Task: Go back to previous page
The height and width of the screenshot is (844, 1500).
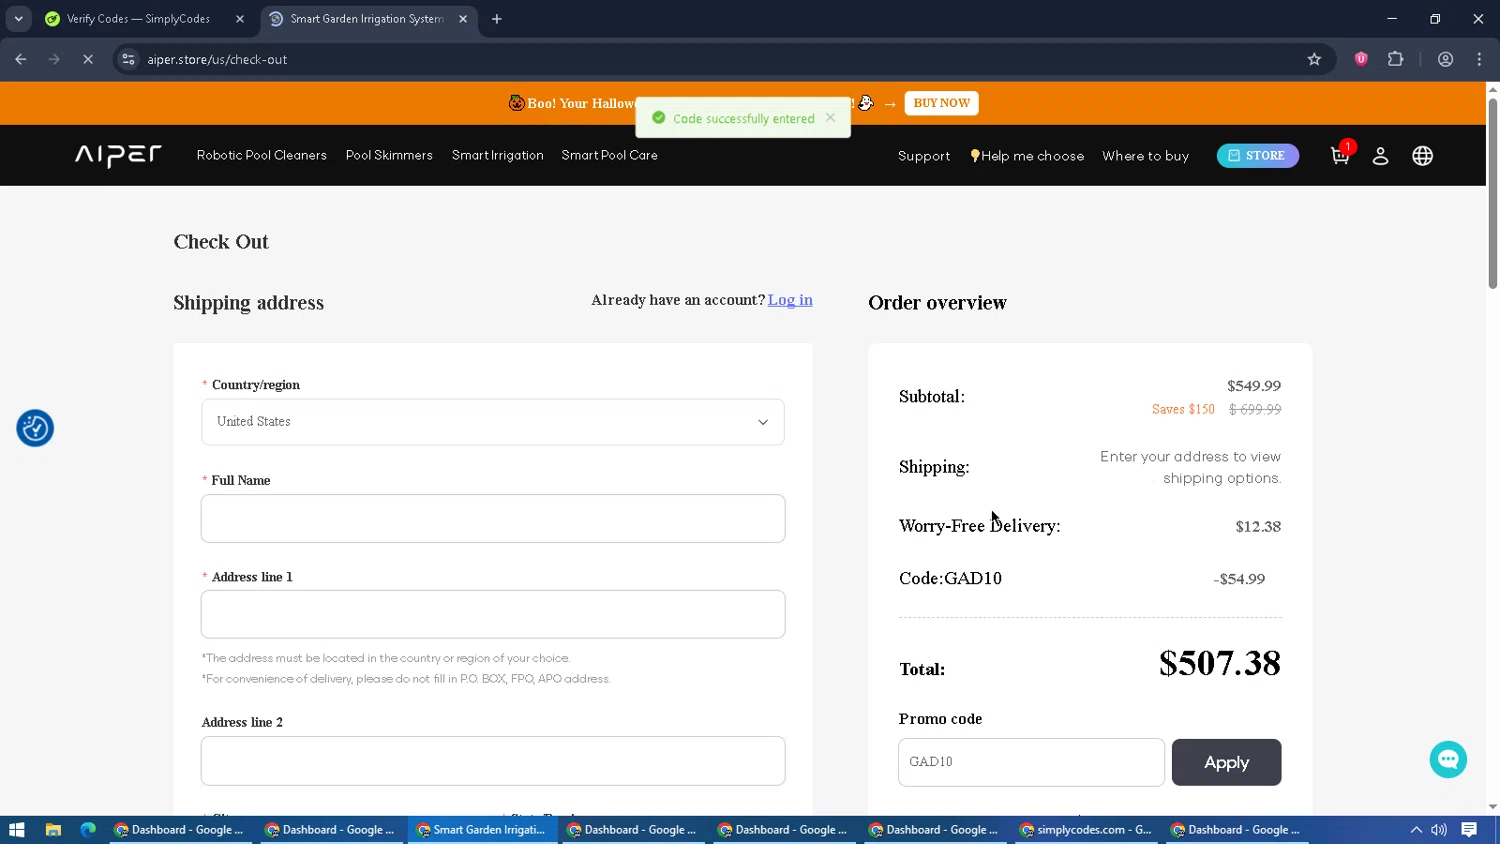Action: pos(21,59)
